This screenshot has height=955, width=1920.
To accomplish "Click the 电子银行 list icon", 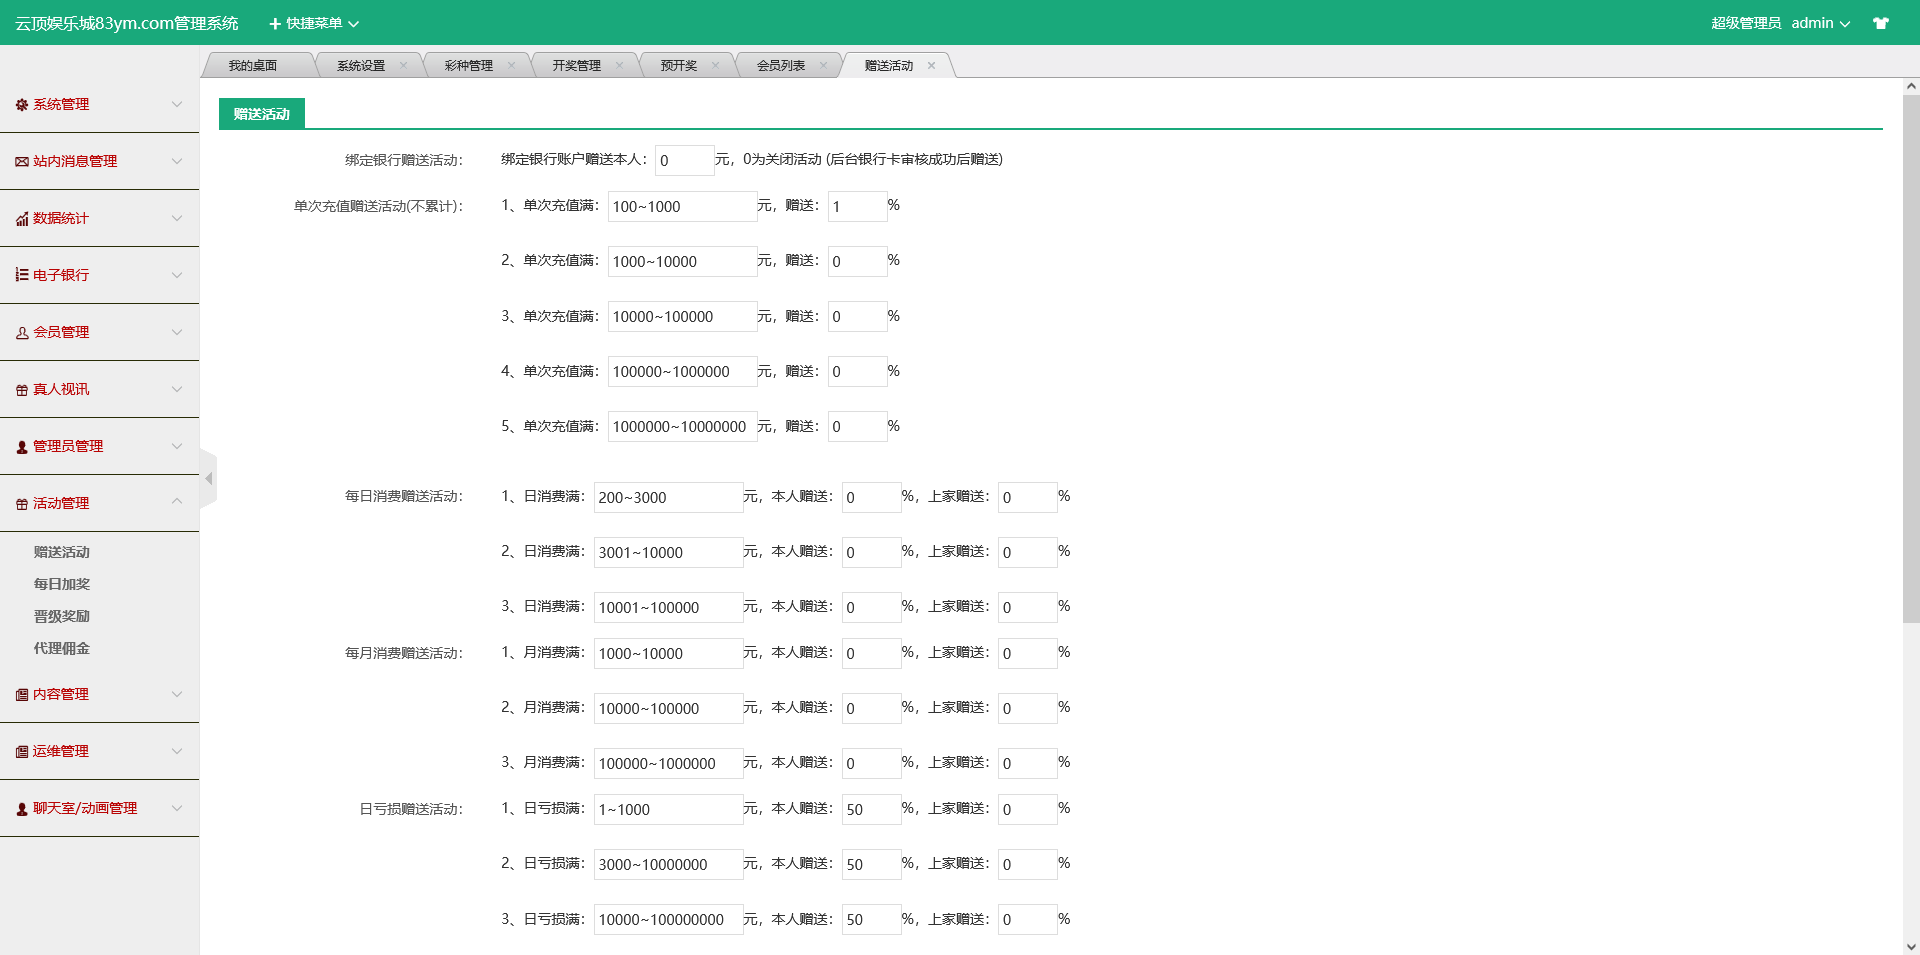I will click(x=21, y=275).
